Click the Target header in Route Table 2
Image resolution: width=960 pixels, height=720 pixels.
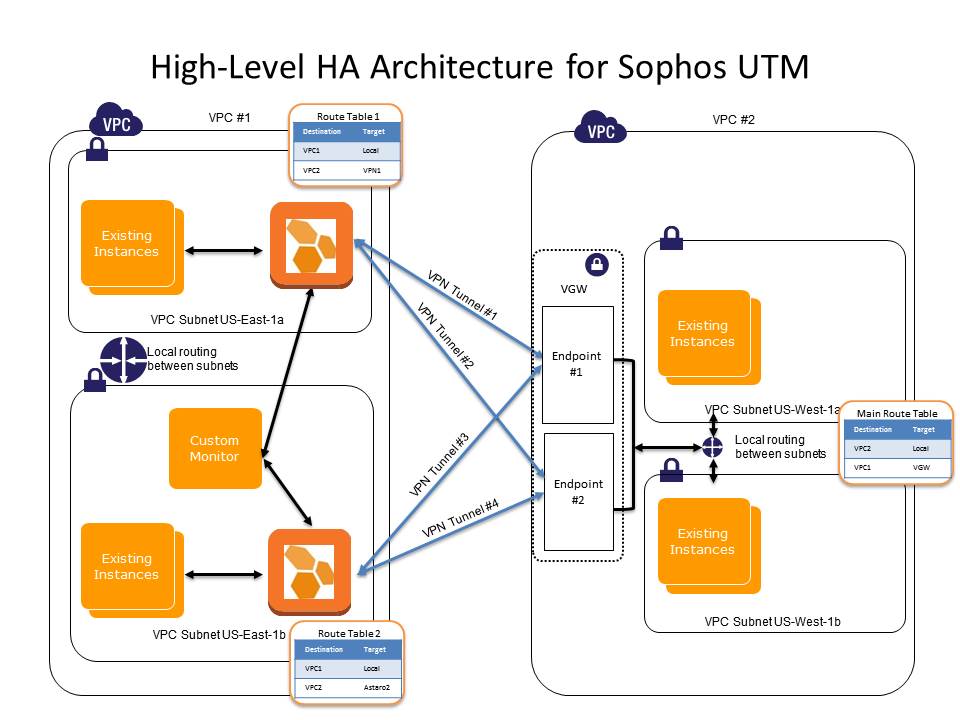375,650
